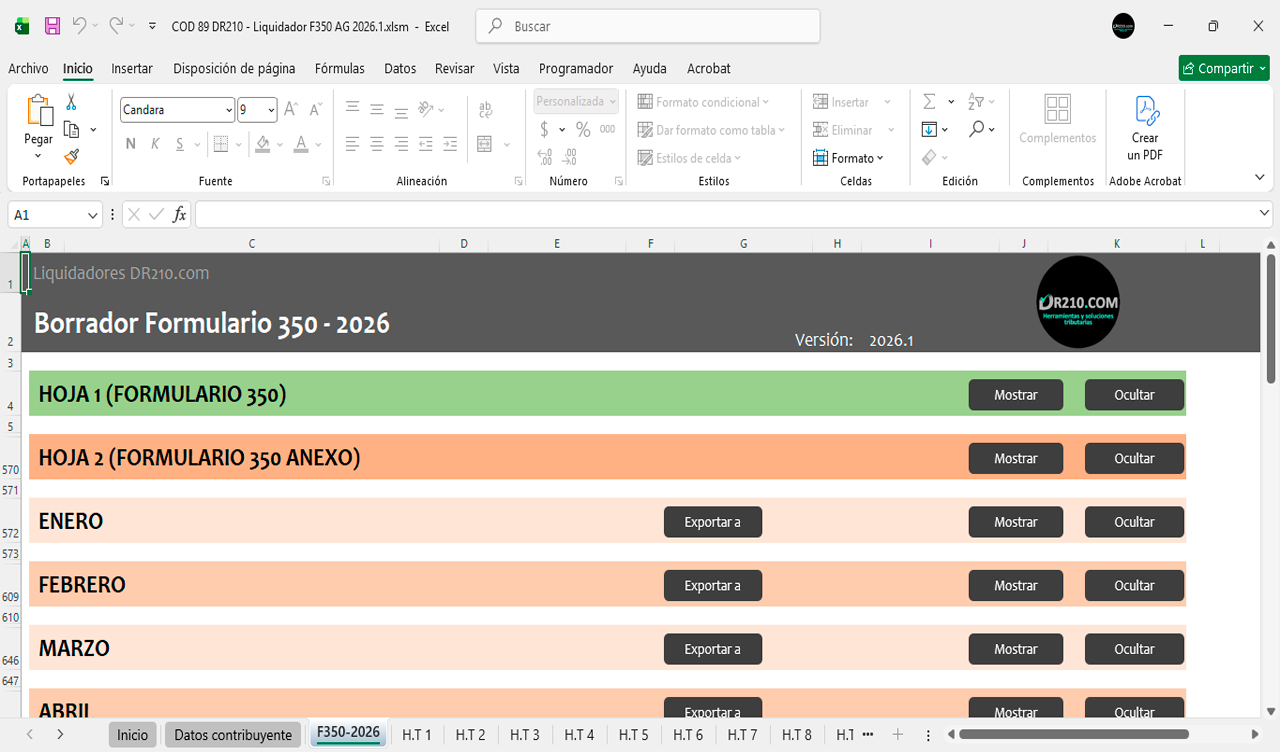Collapse the ribbon using chevron arrow
The width and height of the screenshot is (1280, 753).
click(1259, 177)
